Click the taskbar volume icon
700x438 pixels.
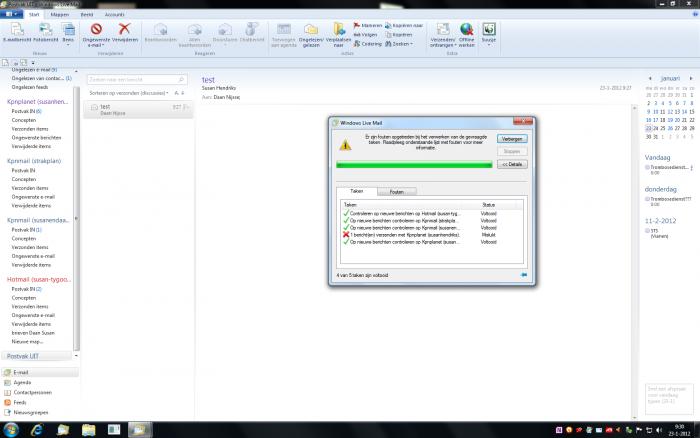[x=658, y=430]
